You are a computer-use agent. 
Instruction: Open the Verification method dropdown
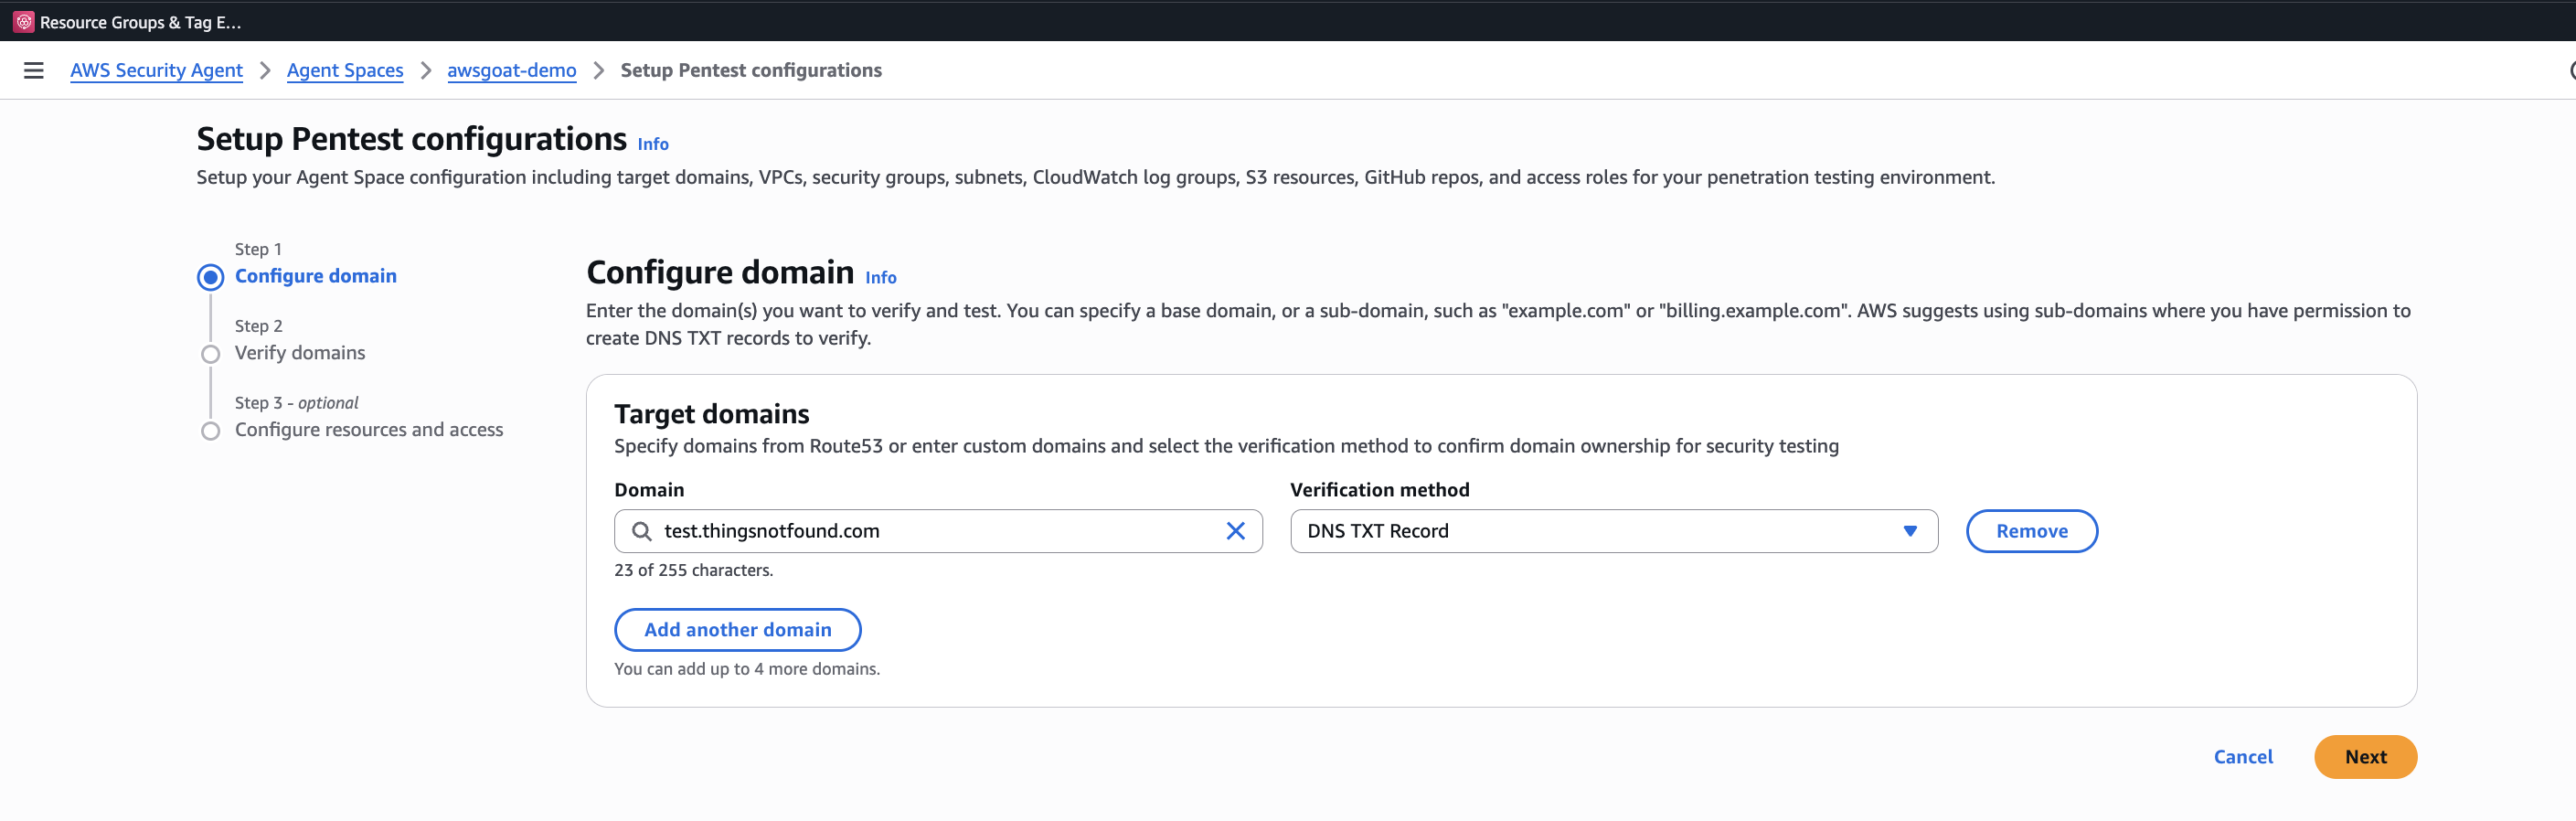[1613, 531]
